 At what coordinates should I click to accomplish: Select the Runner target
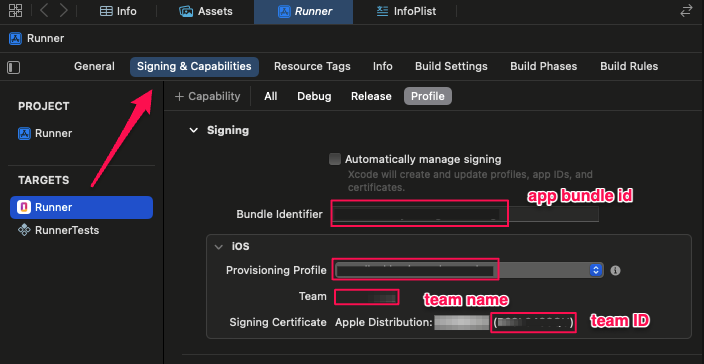click(x=81, y=207)
